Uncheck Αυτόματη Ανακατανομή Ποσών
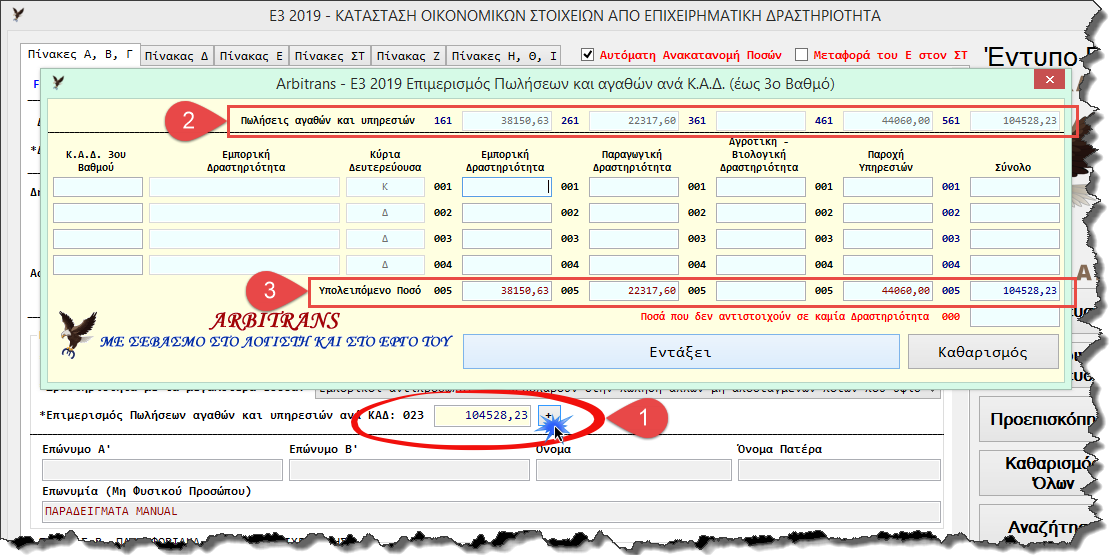This screenshot has width=1109, height=555. (587, 54)
